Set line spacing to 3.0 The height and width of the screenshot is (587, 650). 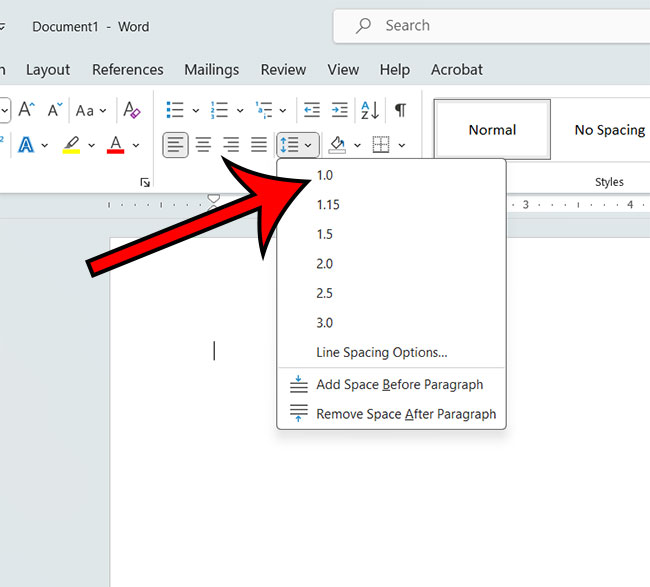point(391,323)
